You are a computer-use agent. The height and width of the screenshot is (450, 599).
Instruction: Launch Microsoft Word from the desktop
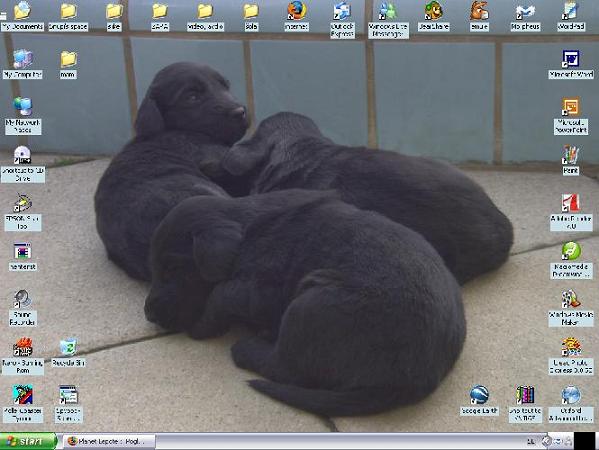tap(571, 64)
